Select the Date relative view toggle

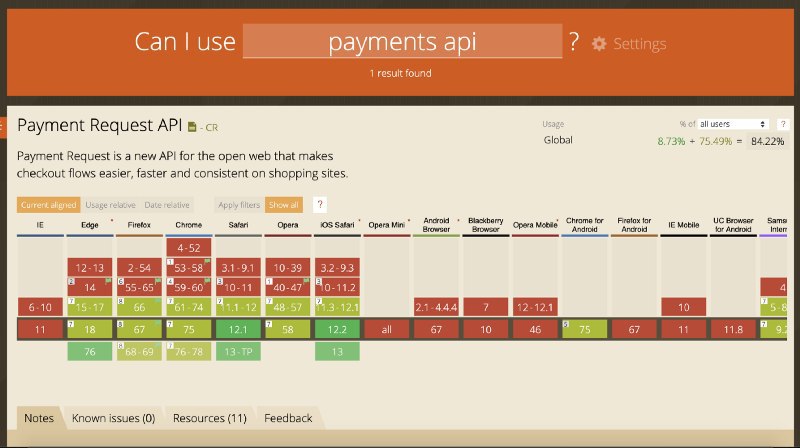[167, 205]
